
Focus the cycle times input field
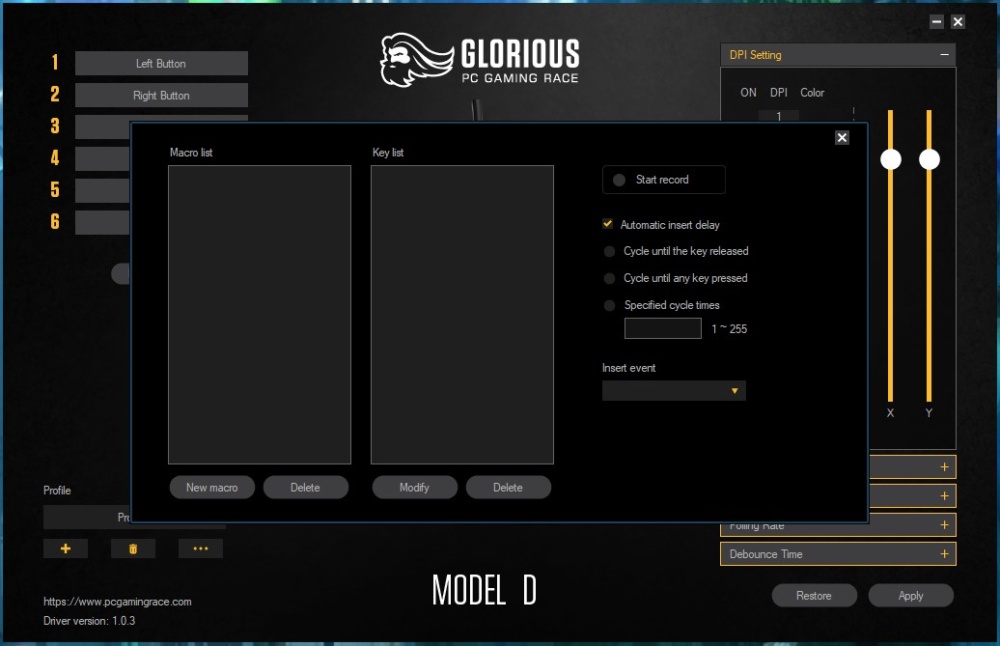click(663, 328)
